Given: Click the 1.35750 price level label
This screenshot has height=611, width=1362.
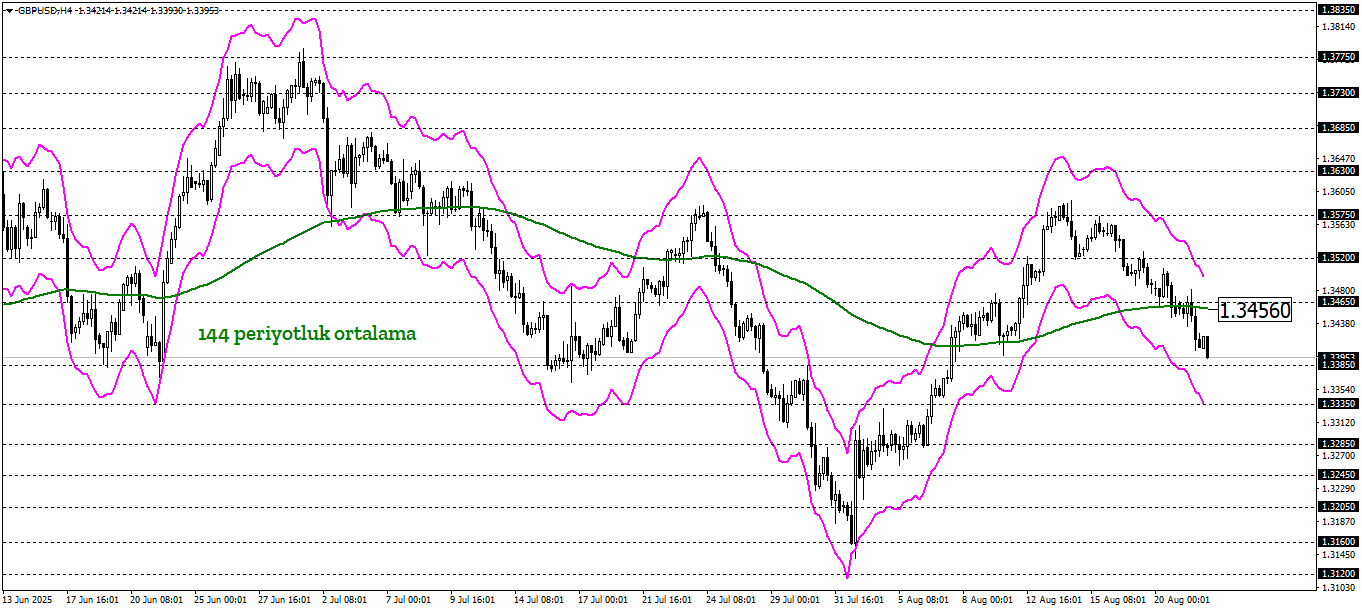Looking at the screenshot, I should click(1338, 214).
